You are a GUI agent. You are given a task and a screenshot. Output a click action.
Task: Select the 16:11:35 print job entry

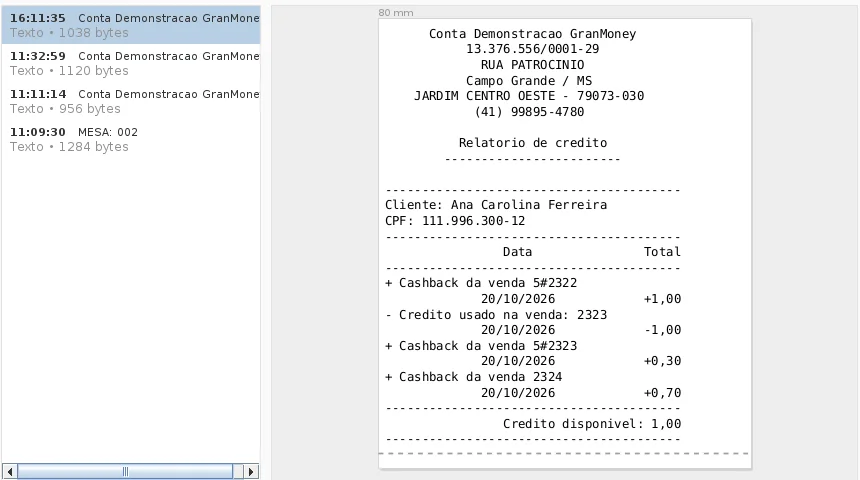(x=131, y=25)
